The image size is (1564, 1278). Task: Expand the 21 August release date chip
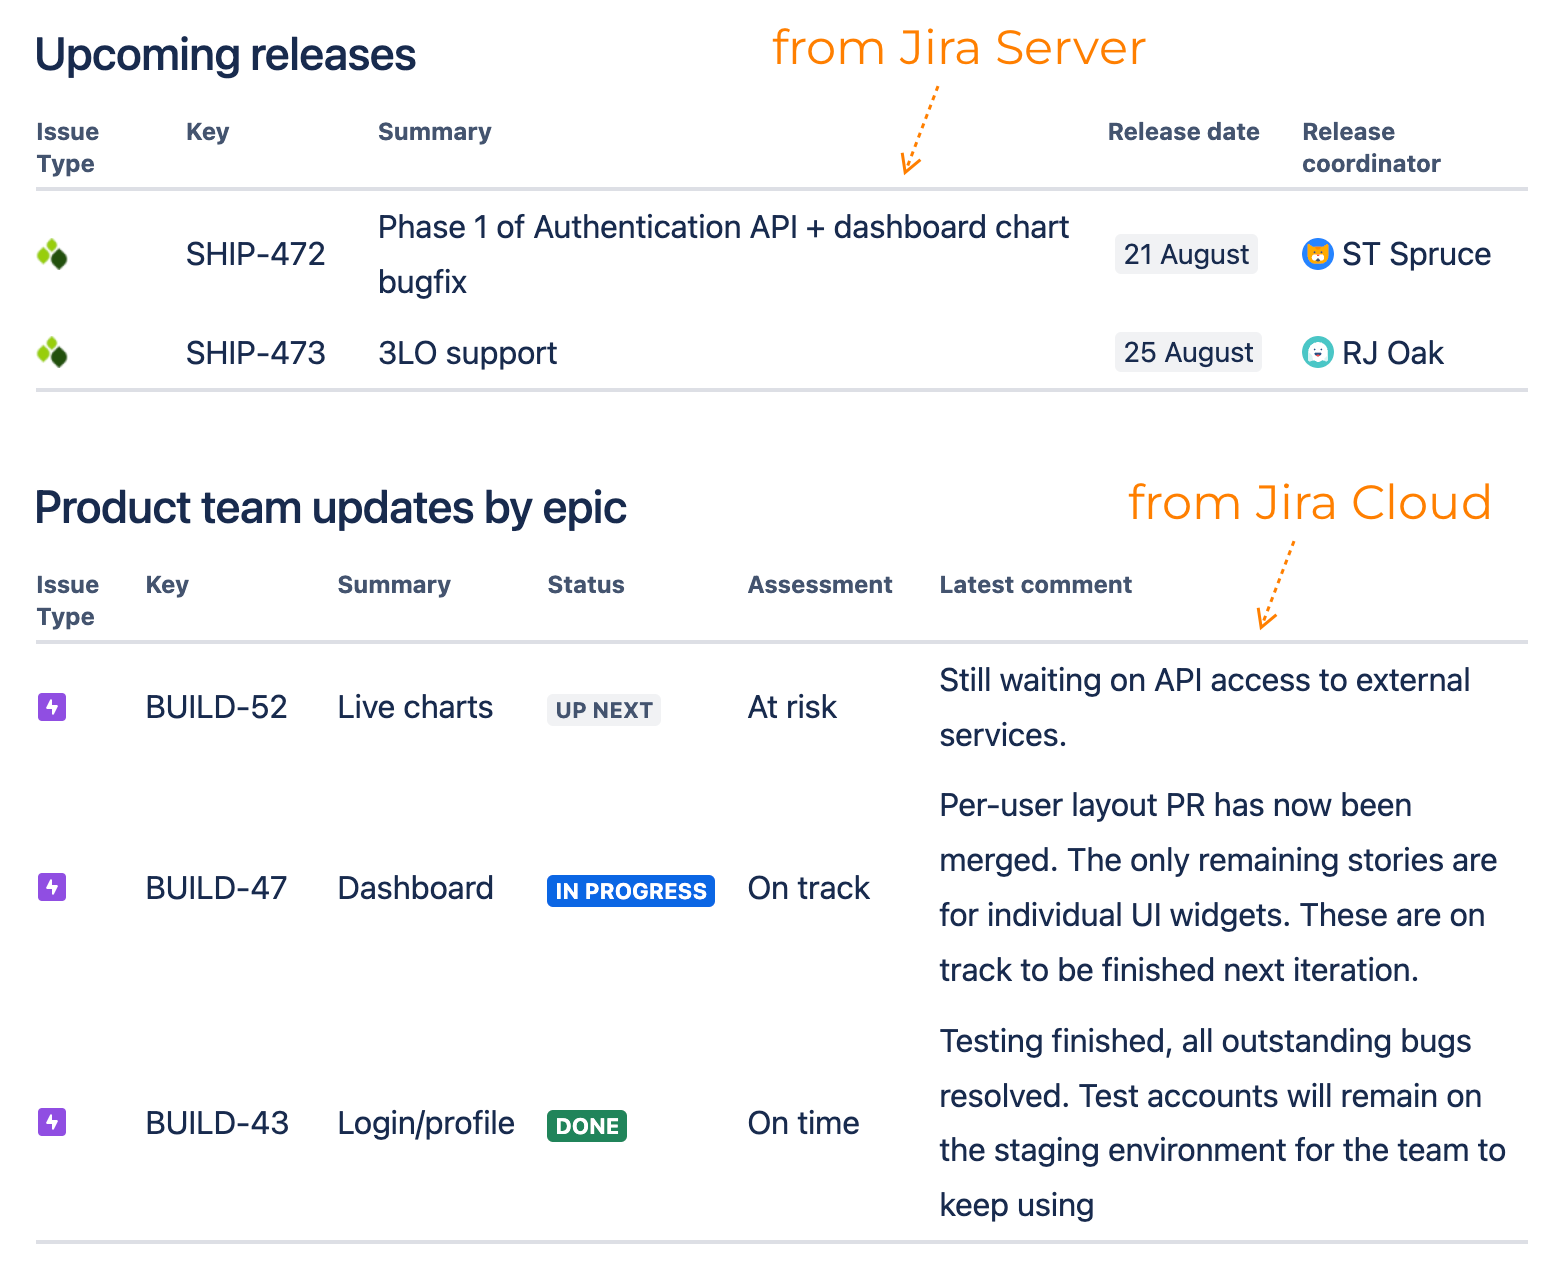click(1186, 254)
